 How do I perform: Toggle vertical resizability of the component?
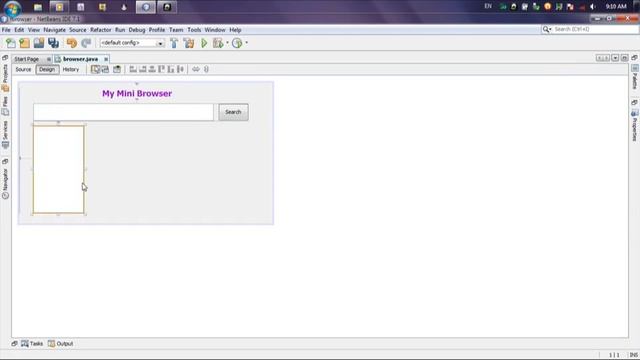click(x=206, y=69)
